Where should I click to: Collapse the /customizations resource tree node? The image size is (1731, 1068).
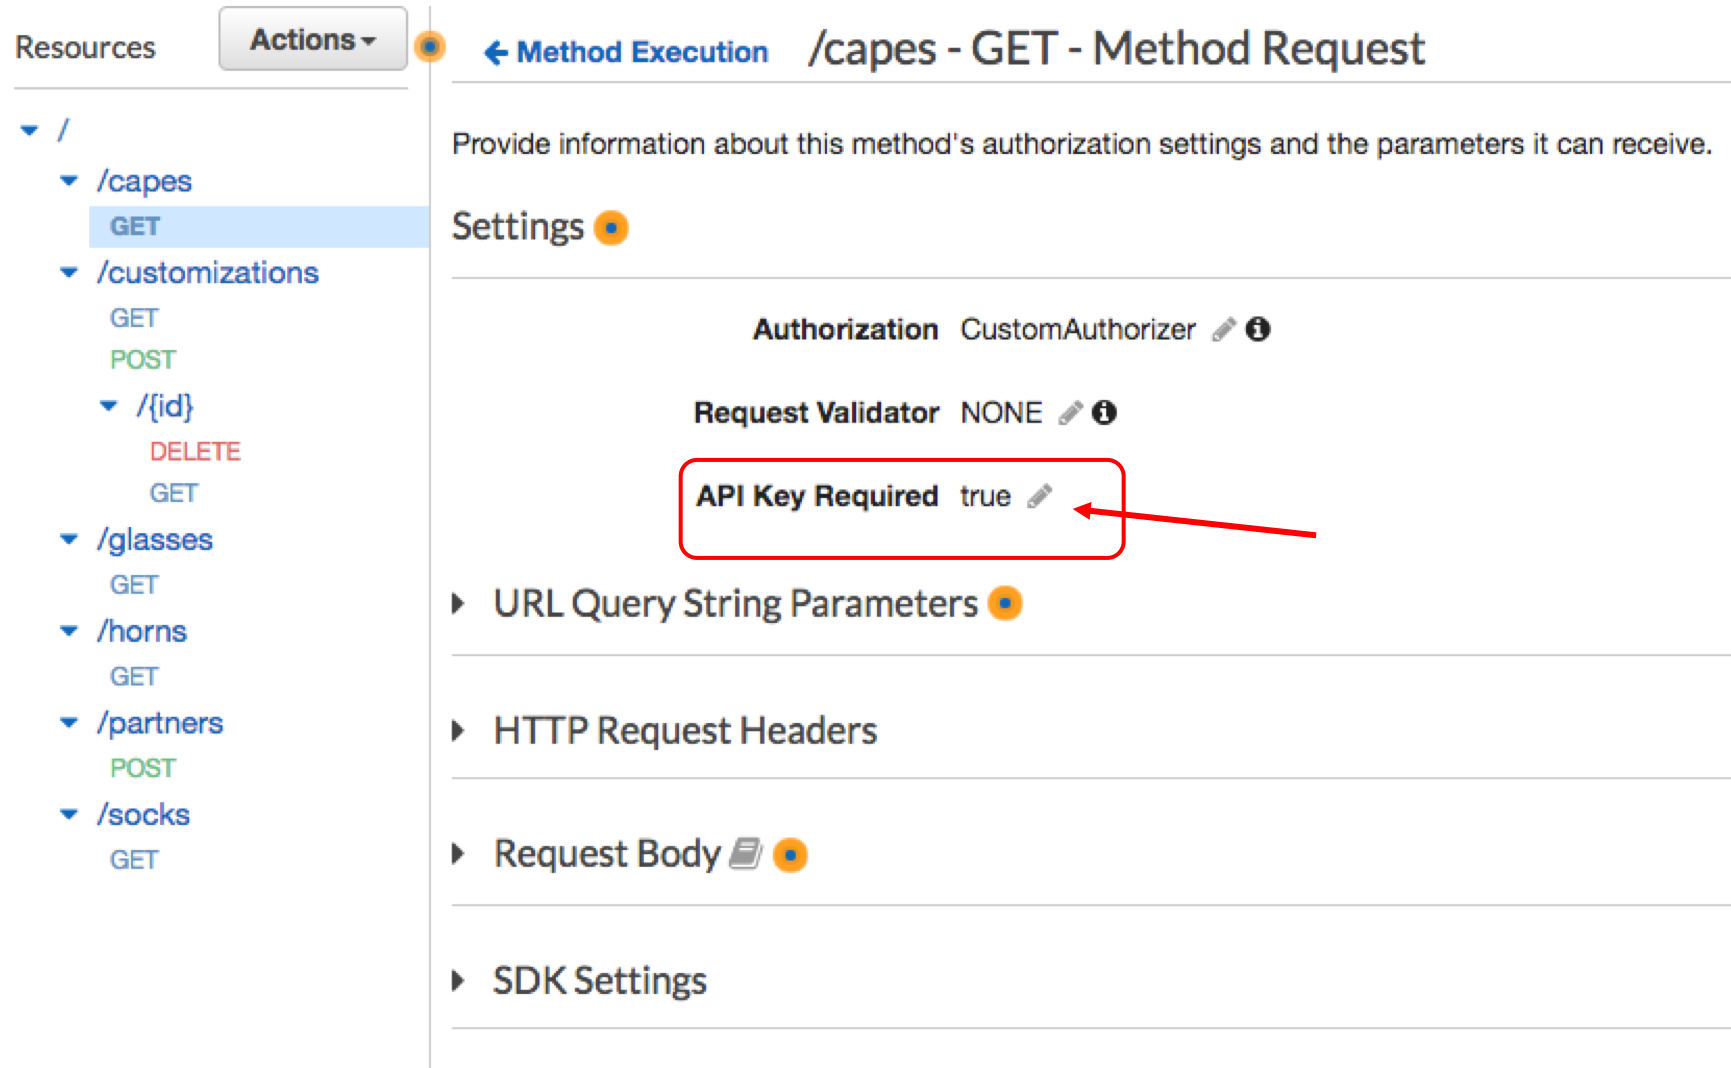tap(69, 273)
